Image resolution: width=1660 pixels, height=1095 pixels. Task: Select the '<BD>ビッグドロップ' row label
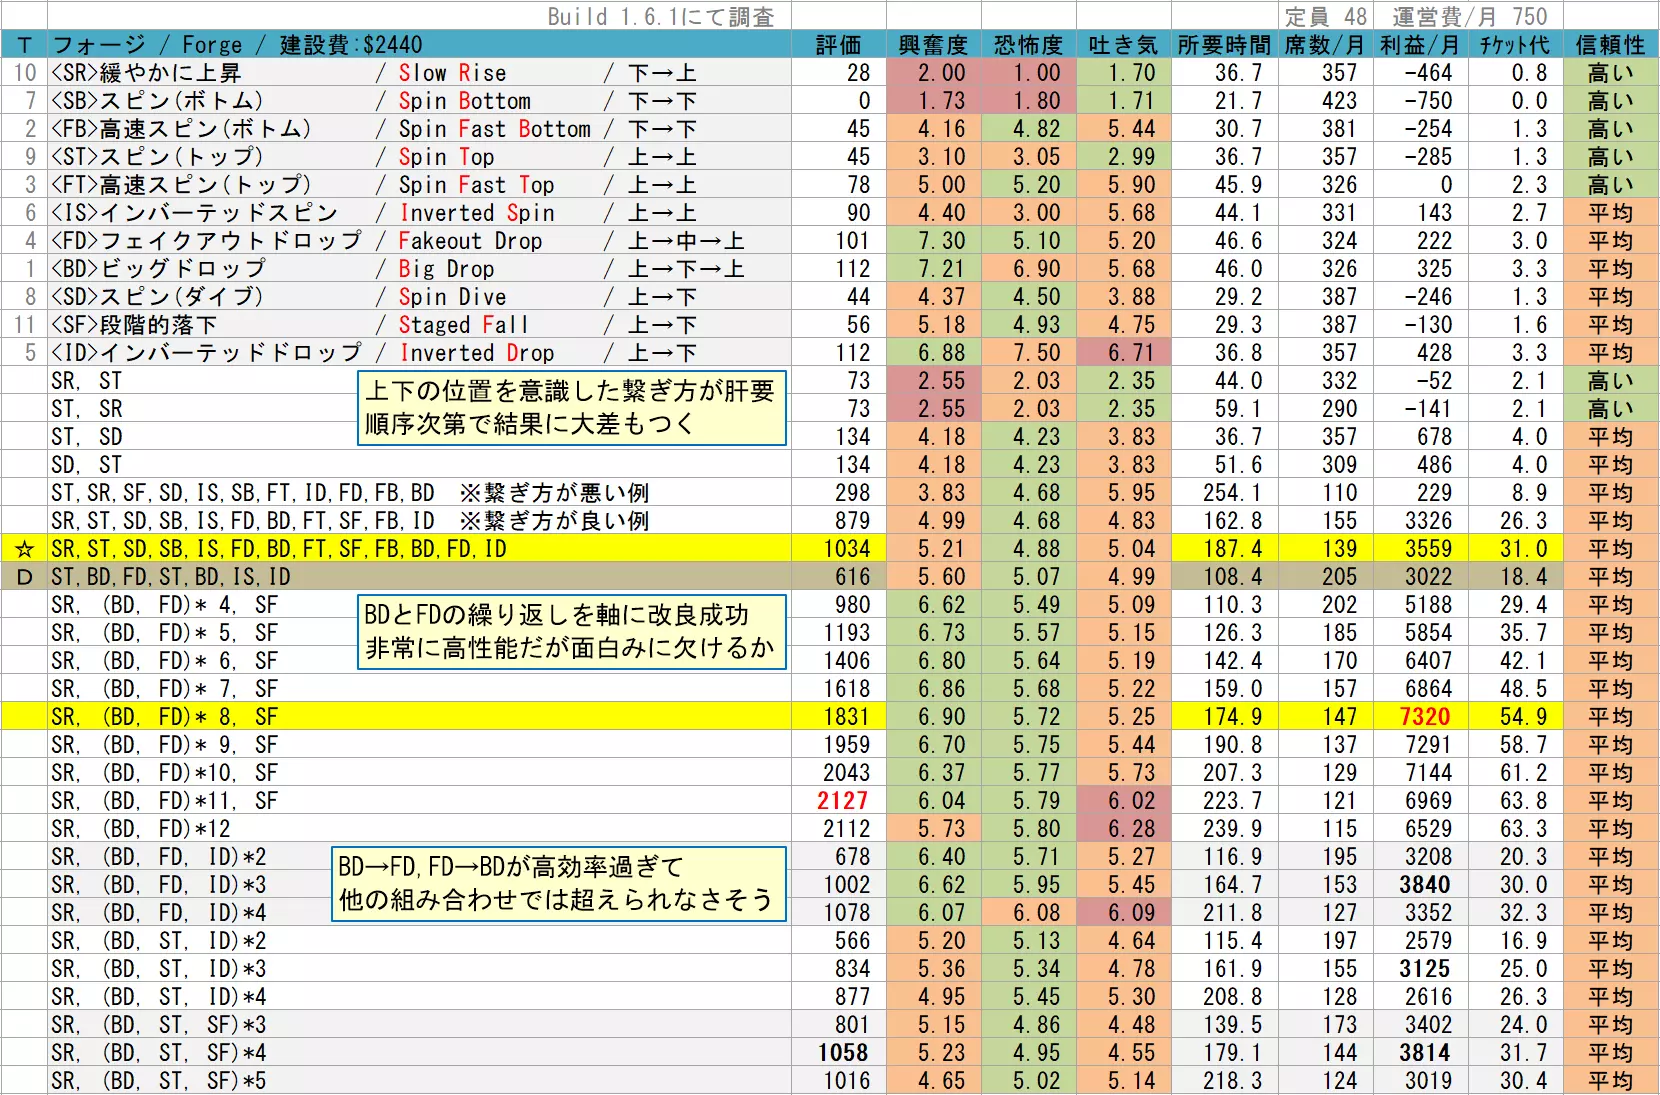[158, 269]
